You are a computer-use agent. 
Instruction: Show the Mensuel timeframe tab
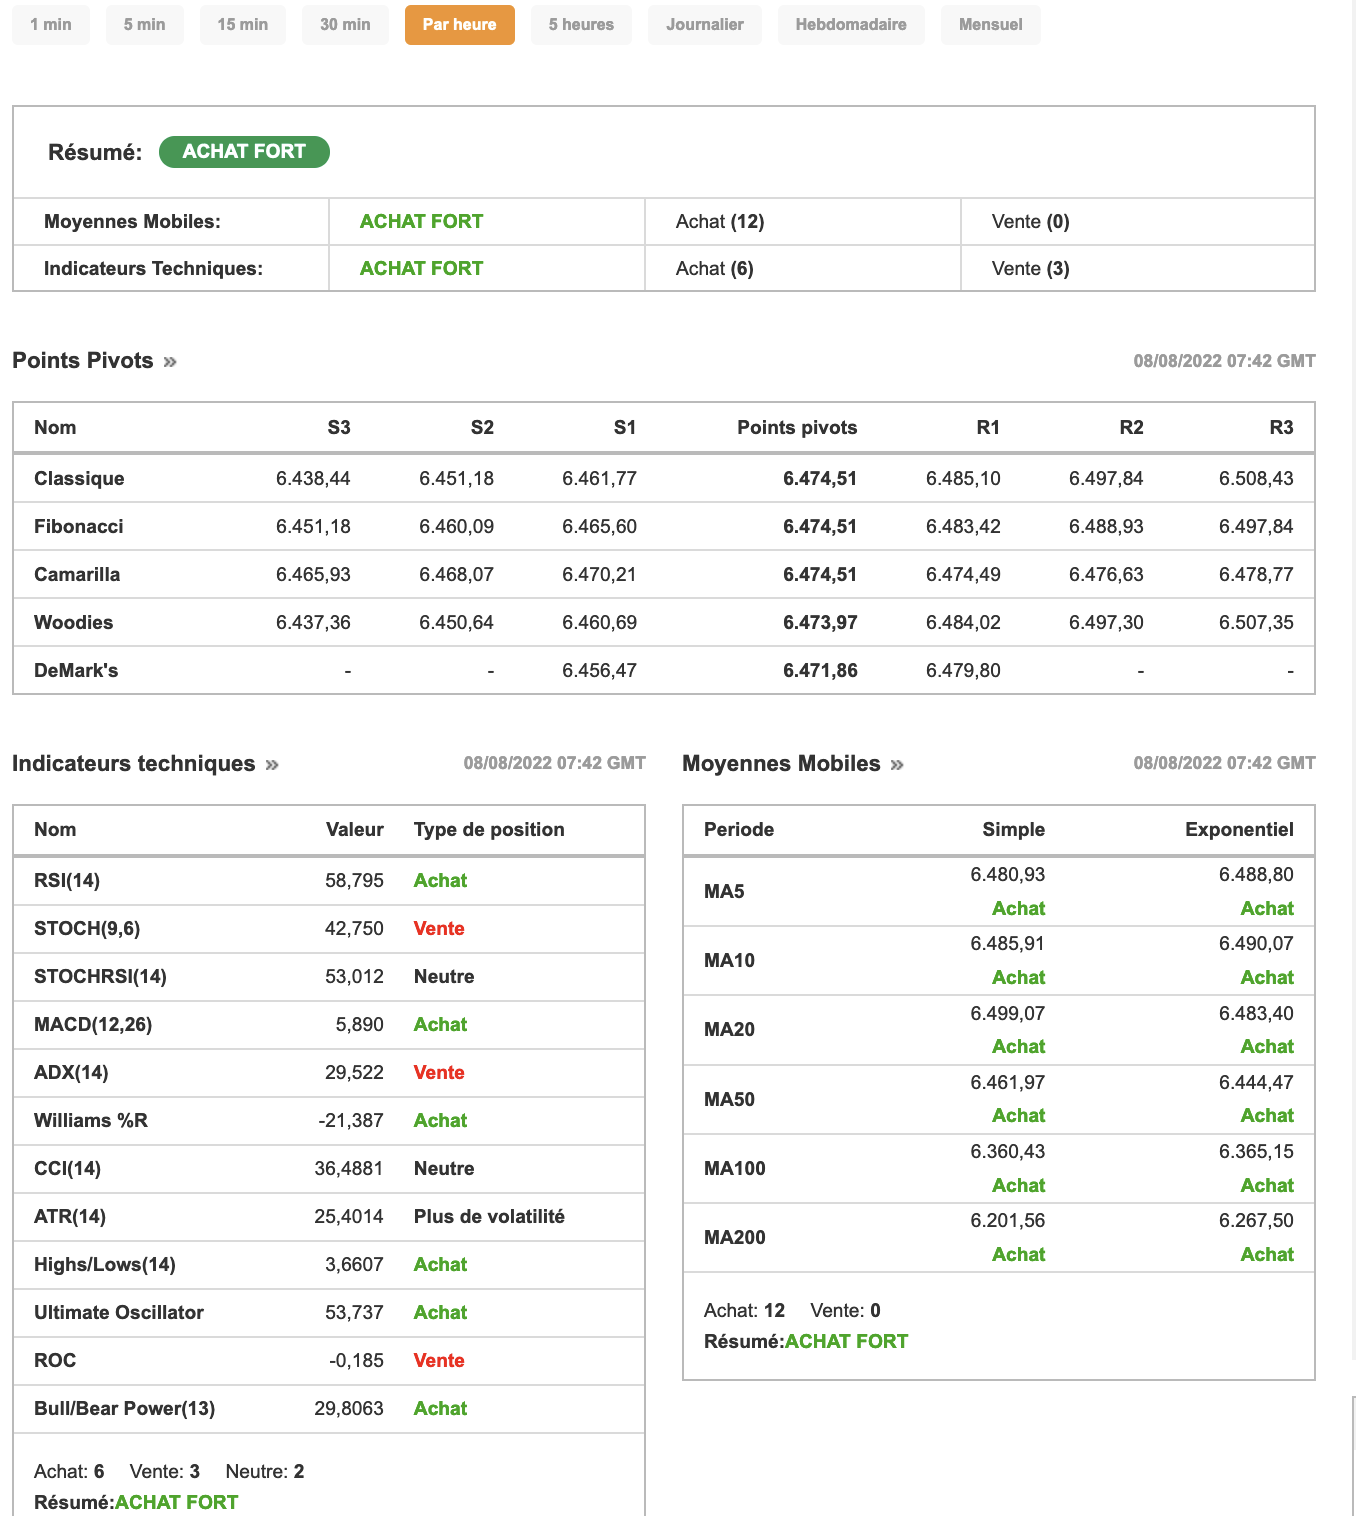point(990,25)
